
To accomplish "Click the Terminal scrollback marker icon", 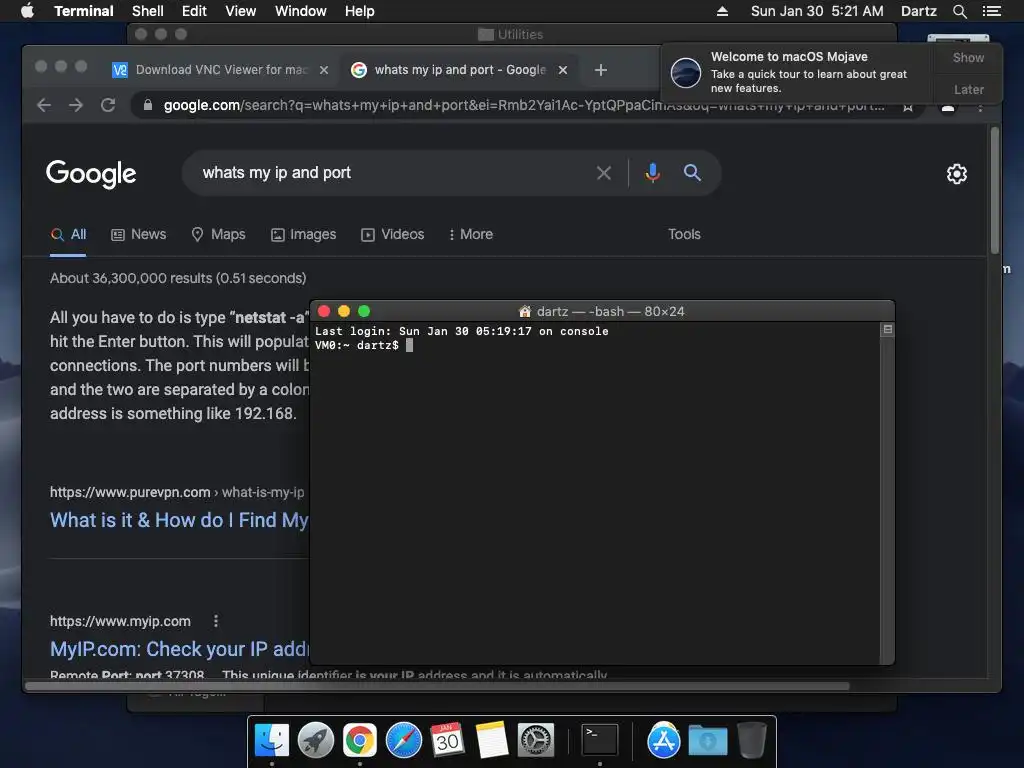I will click(888, 330).
